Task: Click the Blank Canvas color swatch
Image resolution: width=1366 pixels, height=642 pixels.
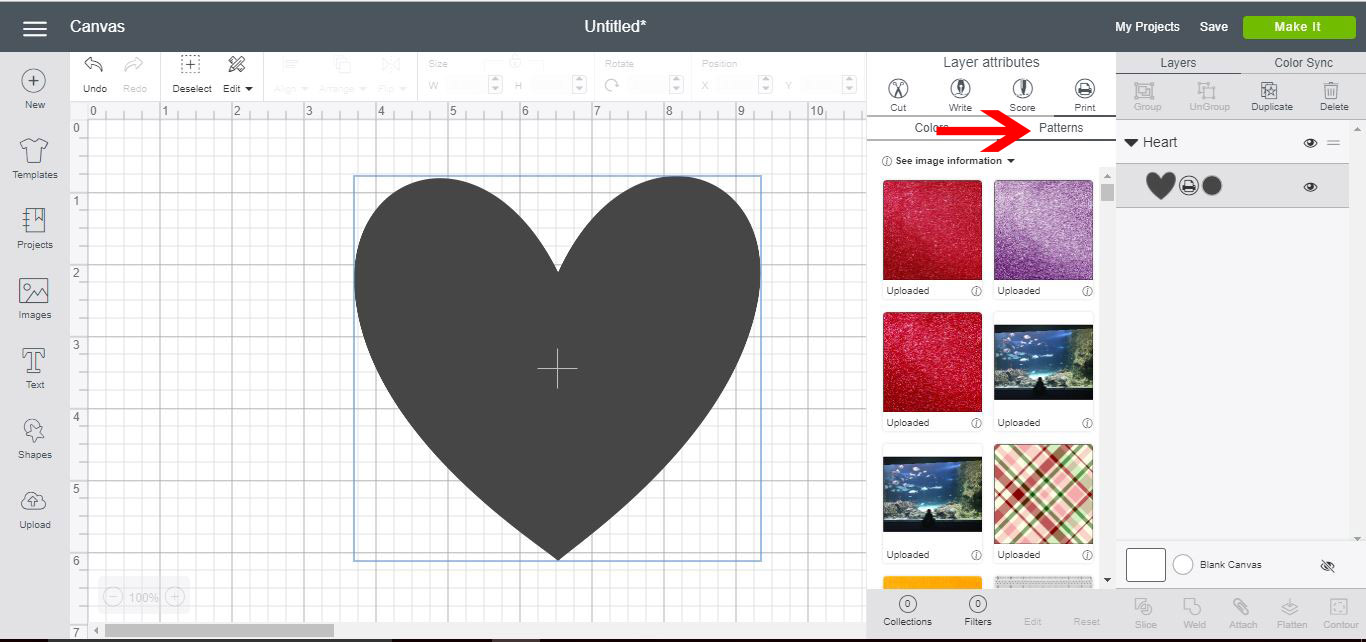Action: coord(1145,564)
